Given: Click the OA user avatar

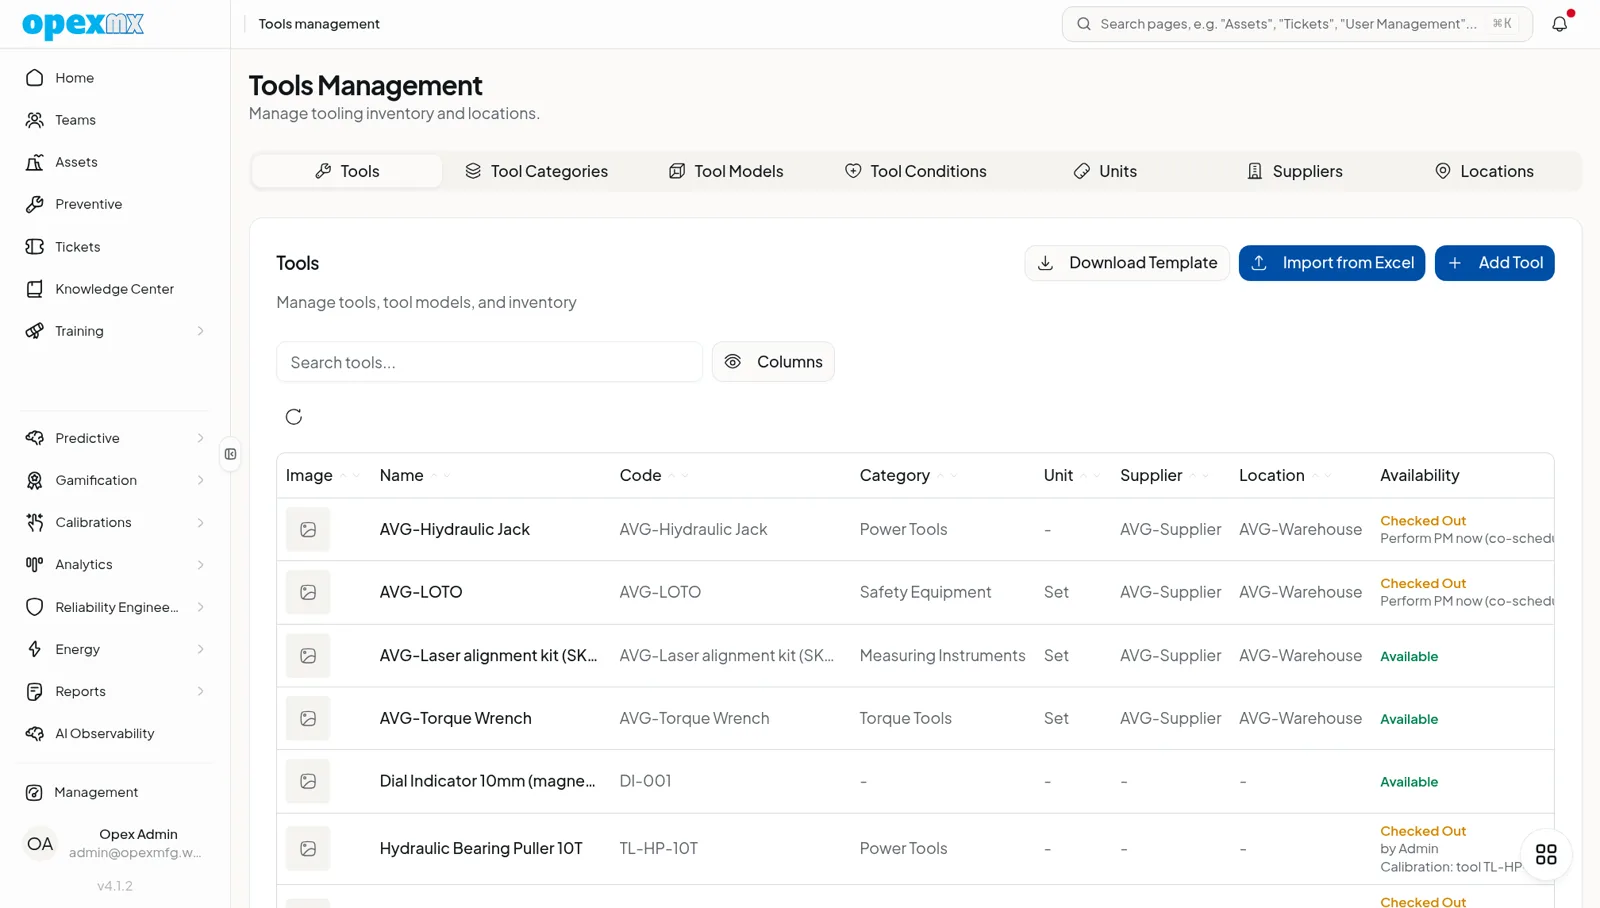Looking at the screenshot, I should click(40, 844).
